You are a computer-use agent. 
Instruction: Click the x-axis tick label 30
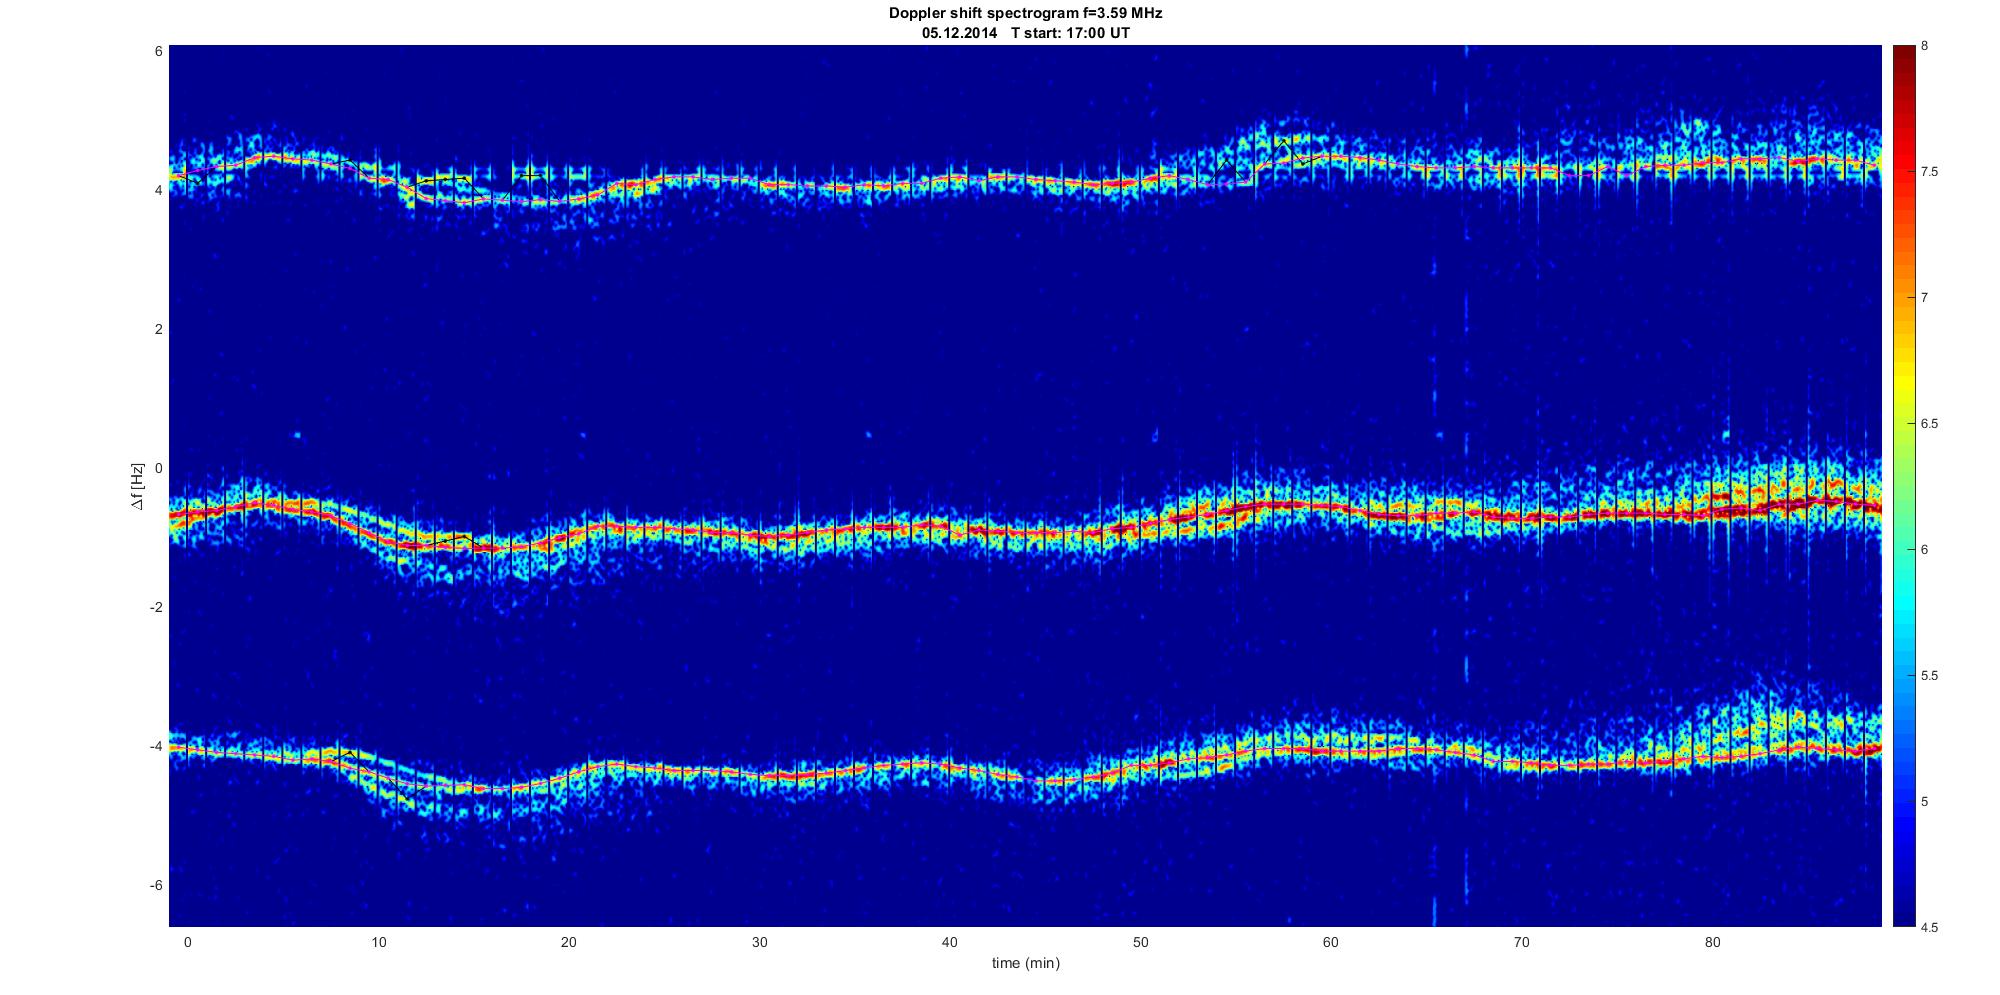click(759, 942)
